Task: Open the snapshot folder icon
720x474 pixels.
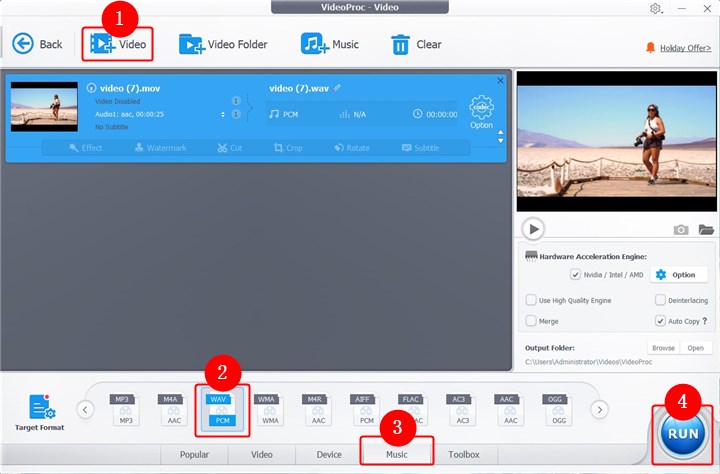Action: click(x=706, y=229)
